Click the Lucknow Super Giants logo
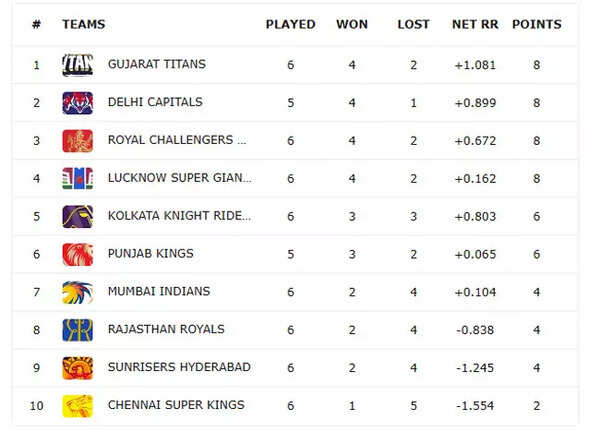Image resolution: width=600 pixels, height=444 pixels. click(x=77, y=179)
